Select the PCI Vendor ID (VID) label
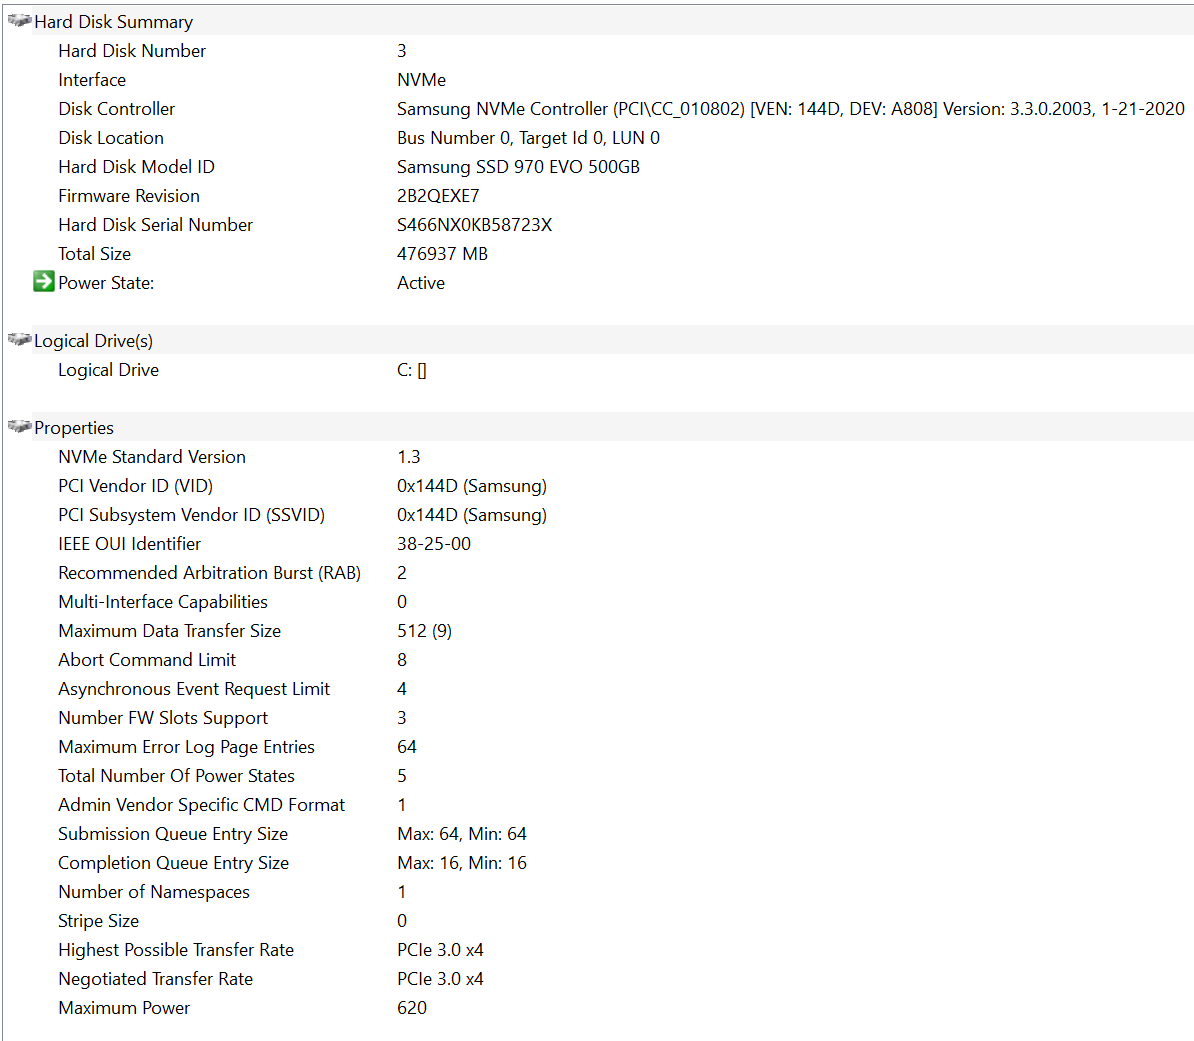1194x1041 pixels. 136,486
